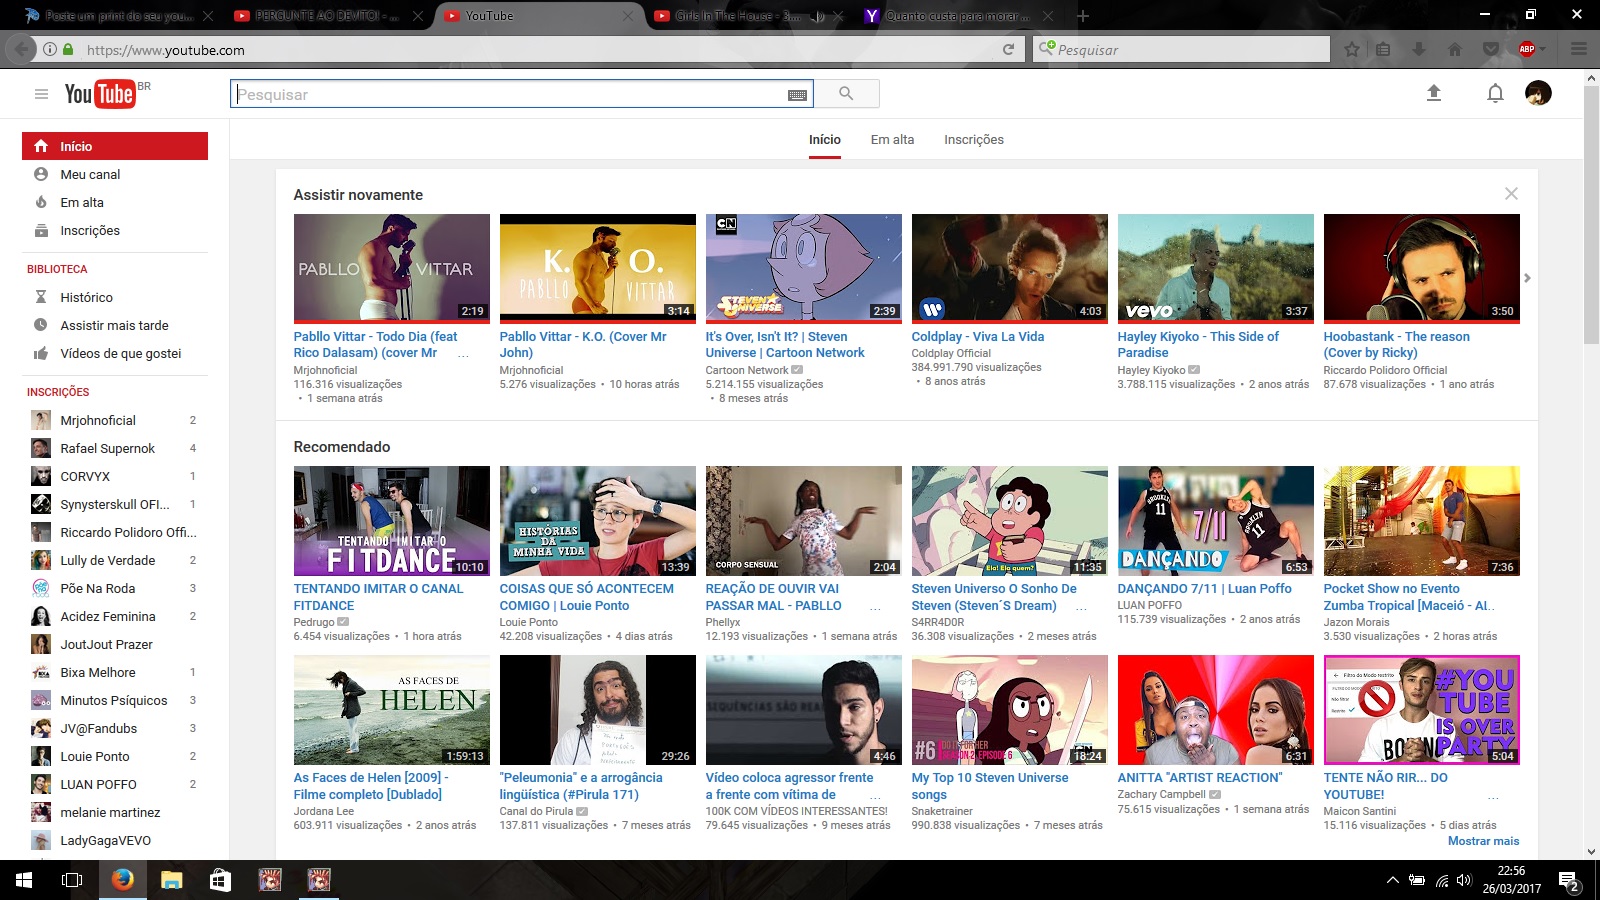
Task: Open the Pocket icon in toolbar
Action: coord(1491,49)
